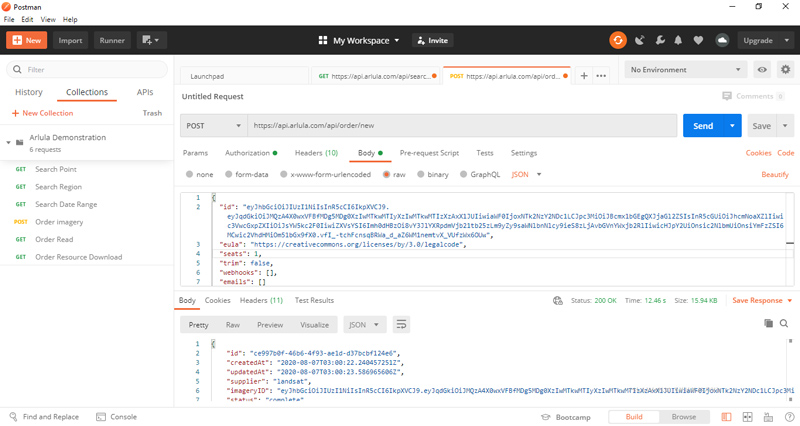Copy response body to clipboard
The width and height of the screenshot is (800, 426).
click(x=768, y=323)
